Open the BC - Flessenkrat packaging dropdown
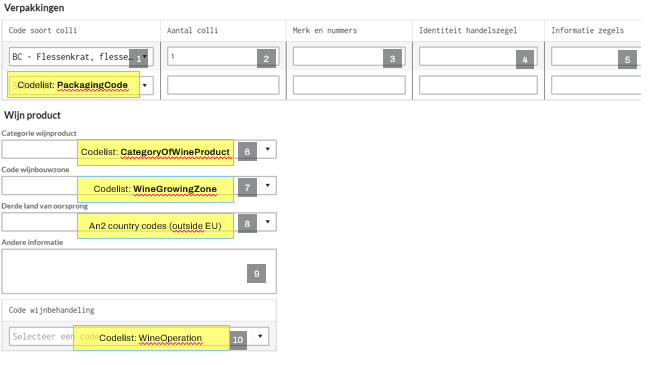Screen dimensions: 648x365 pos(81,57)
